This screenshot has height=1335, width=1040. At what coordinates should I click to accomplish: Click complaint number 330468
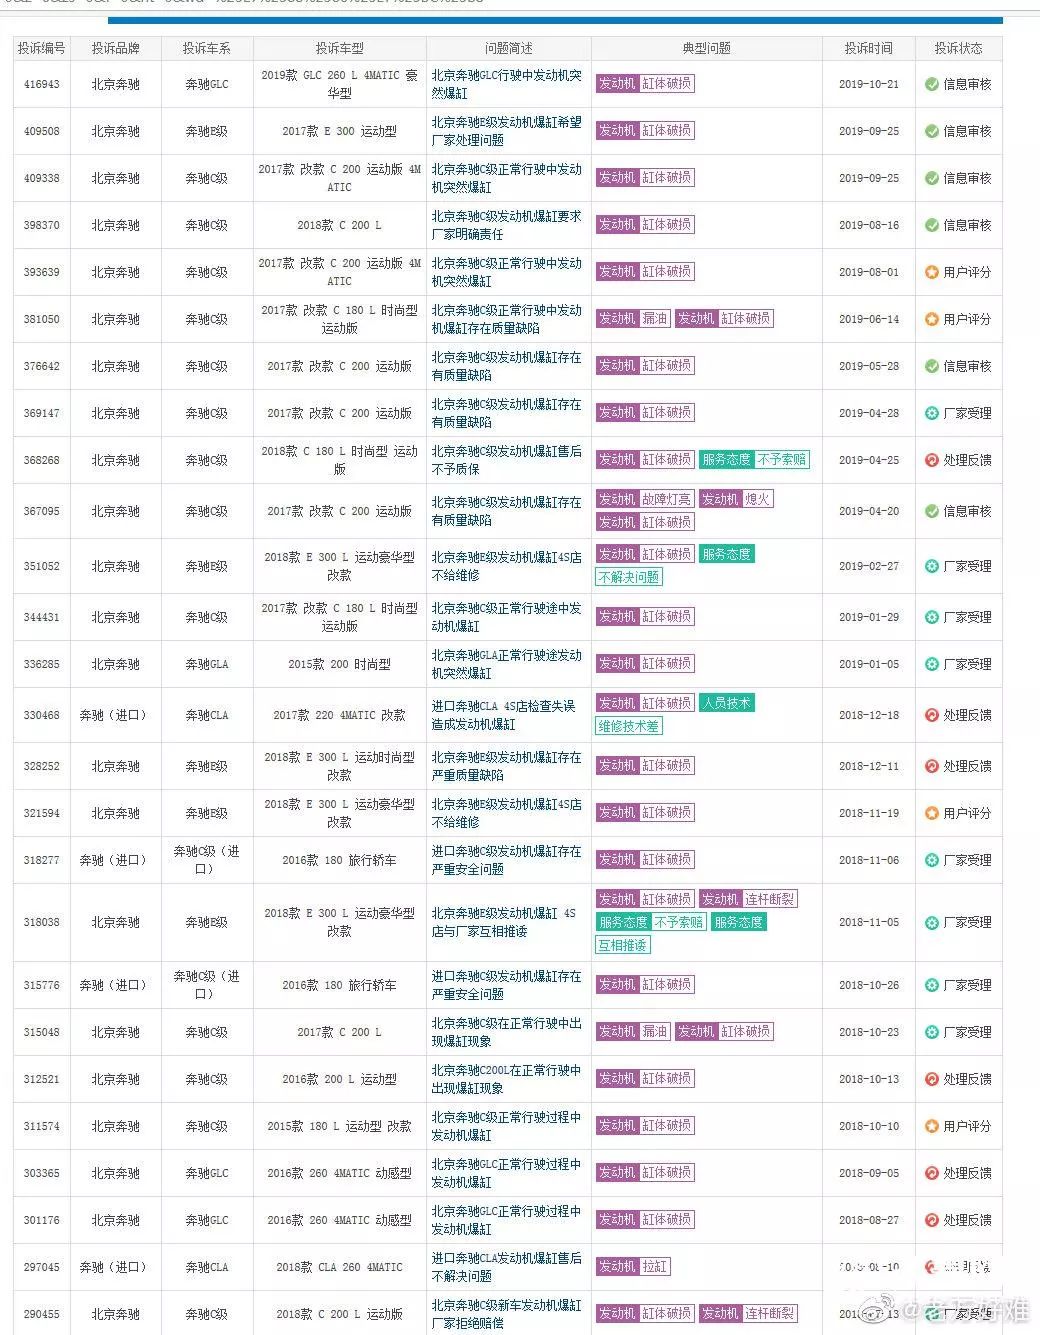[x=42, y=715]
